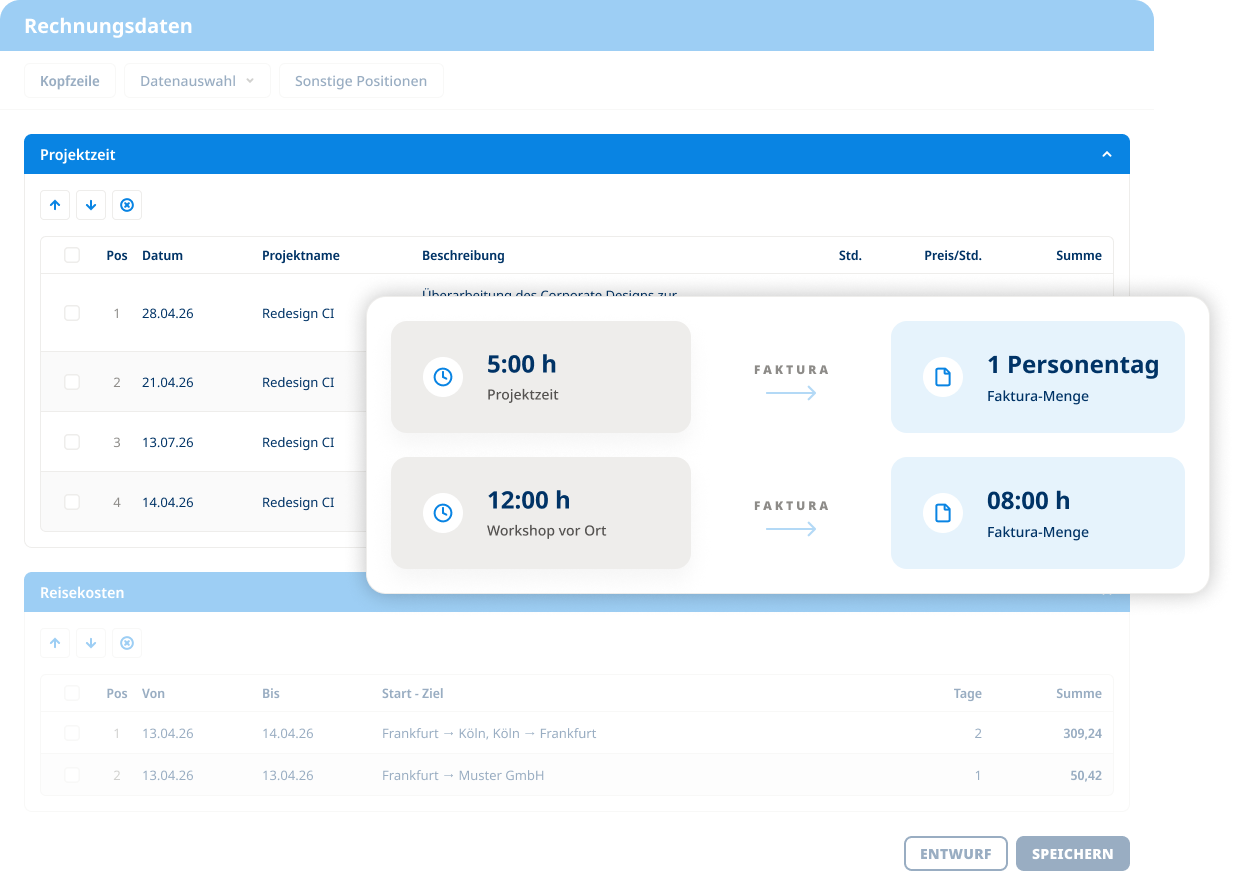The height and width of the screenshot is (895, 1234).
Task: Click the SPEICHERN button
Action: (1072, 854)
